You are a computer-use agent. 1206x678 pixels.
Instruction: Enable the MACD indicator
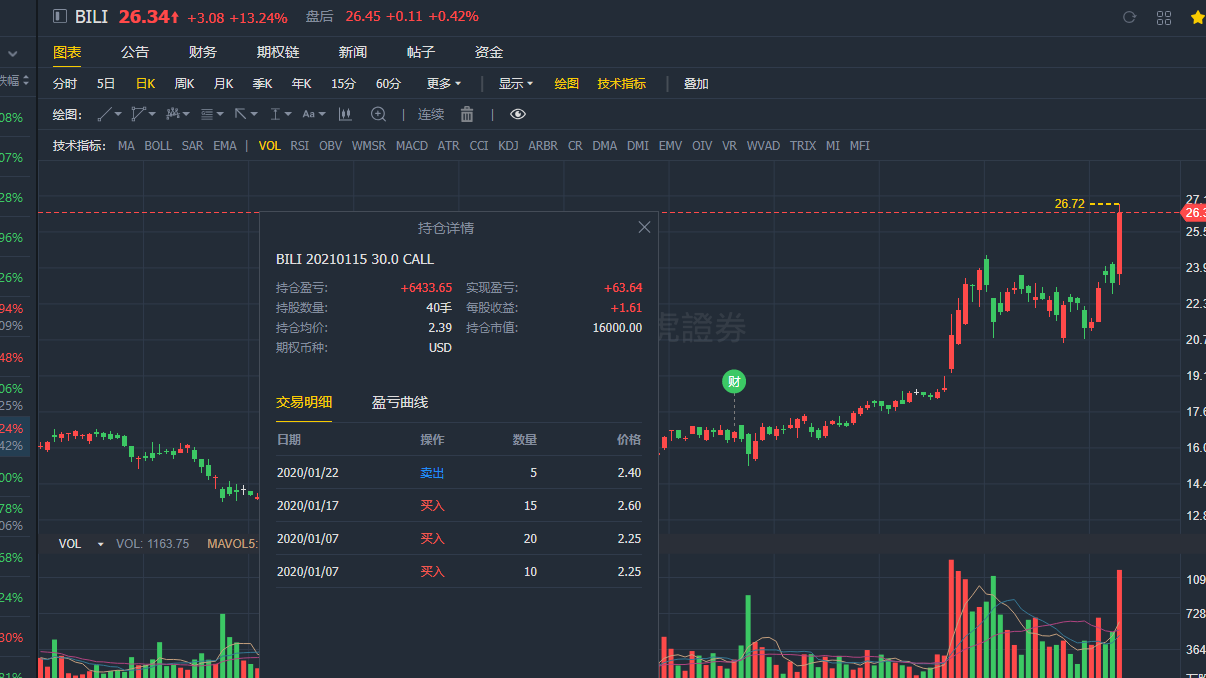pos(412,146)
